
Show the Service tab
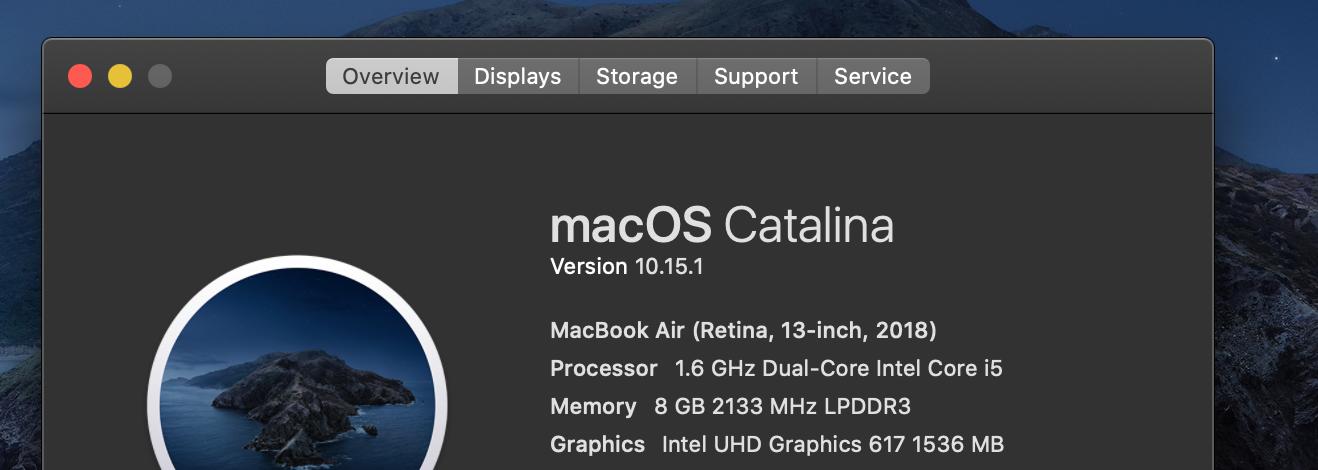(872, 76)
